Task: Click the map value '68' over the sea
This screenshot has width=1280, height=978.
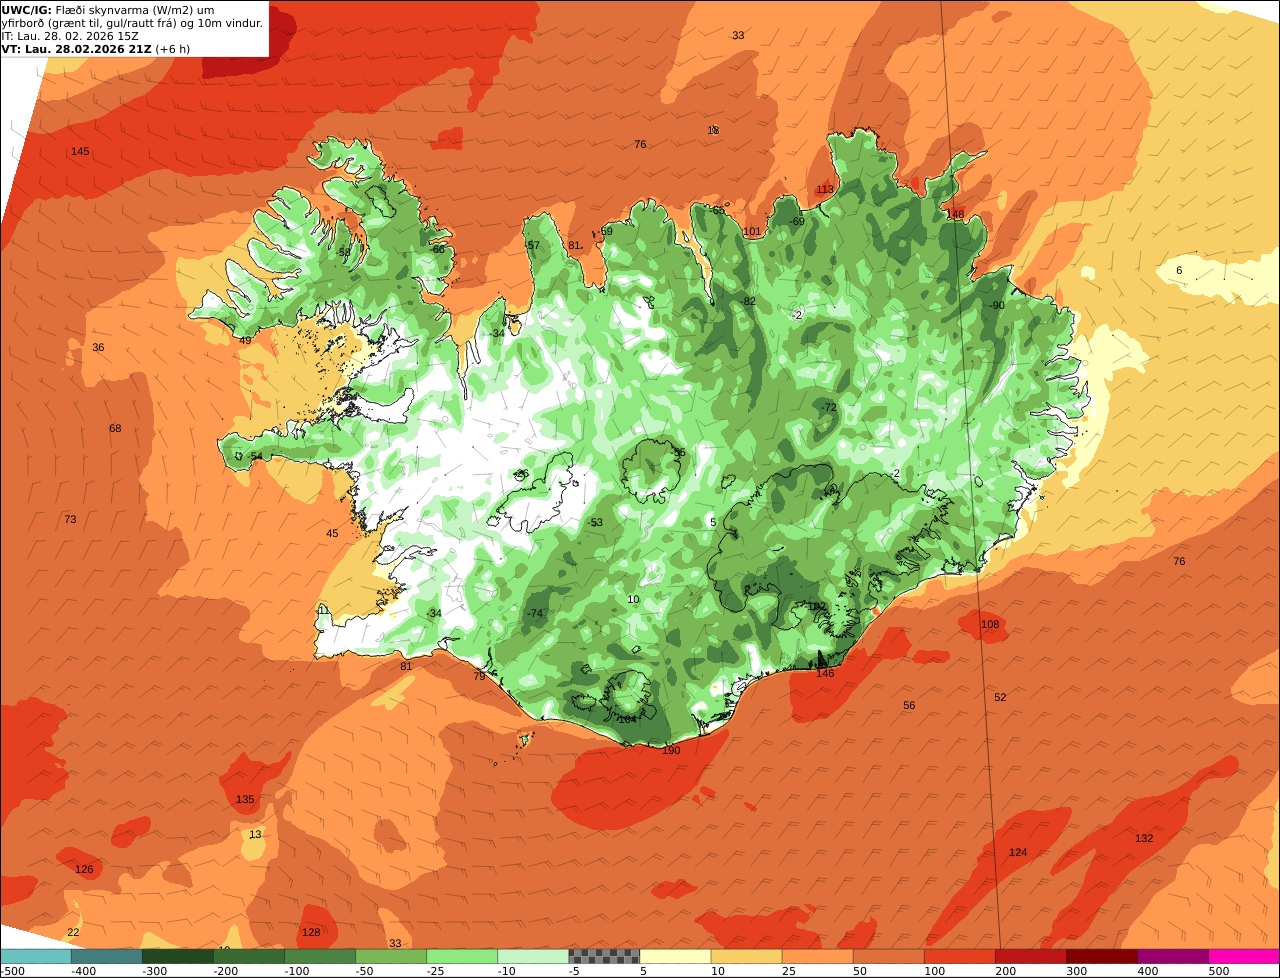Action: (x=115, y=428)
